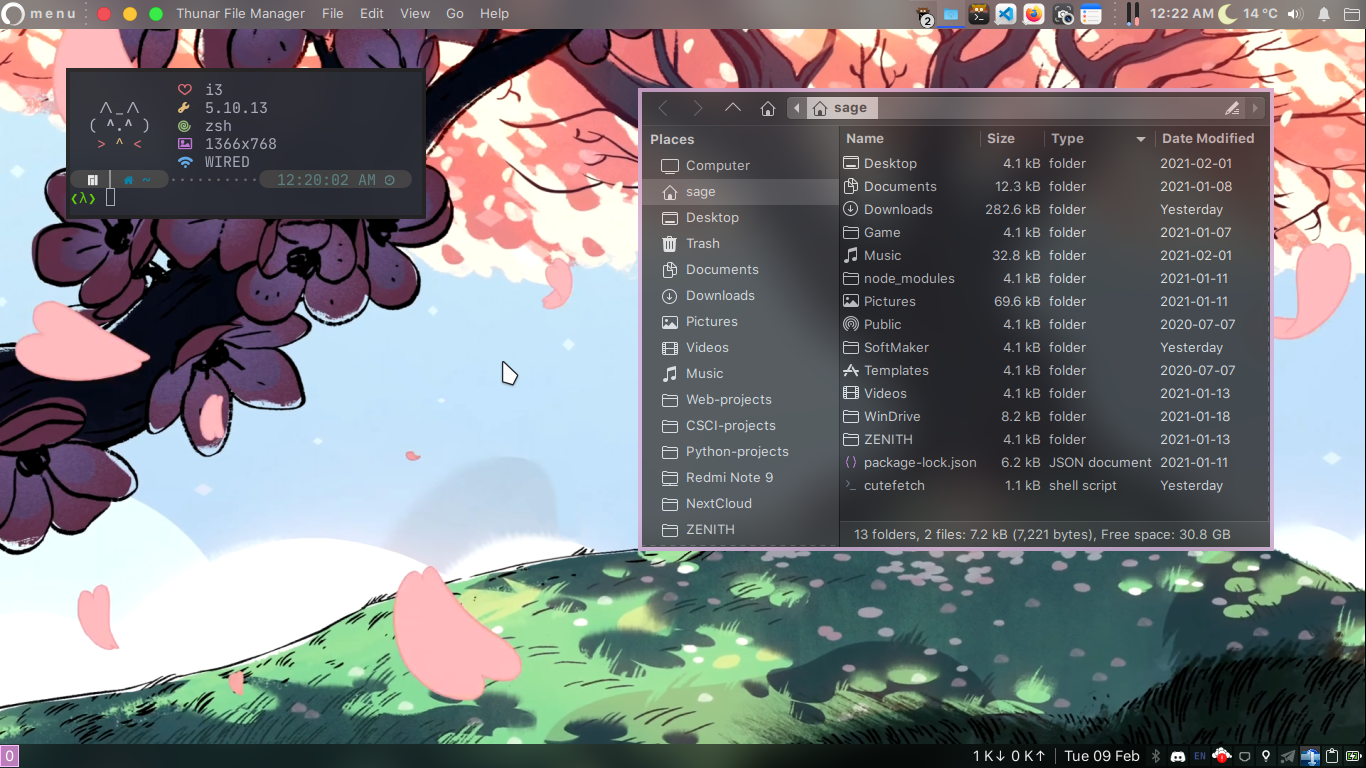Select the Public folder row
The height and width of the screenshot is (768, 1366).
pyautogui.click(x=1055, y=324)
